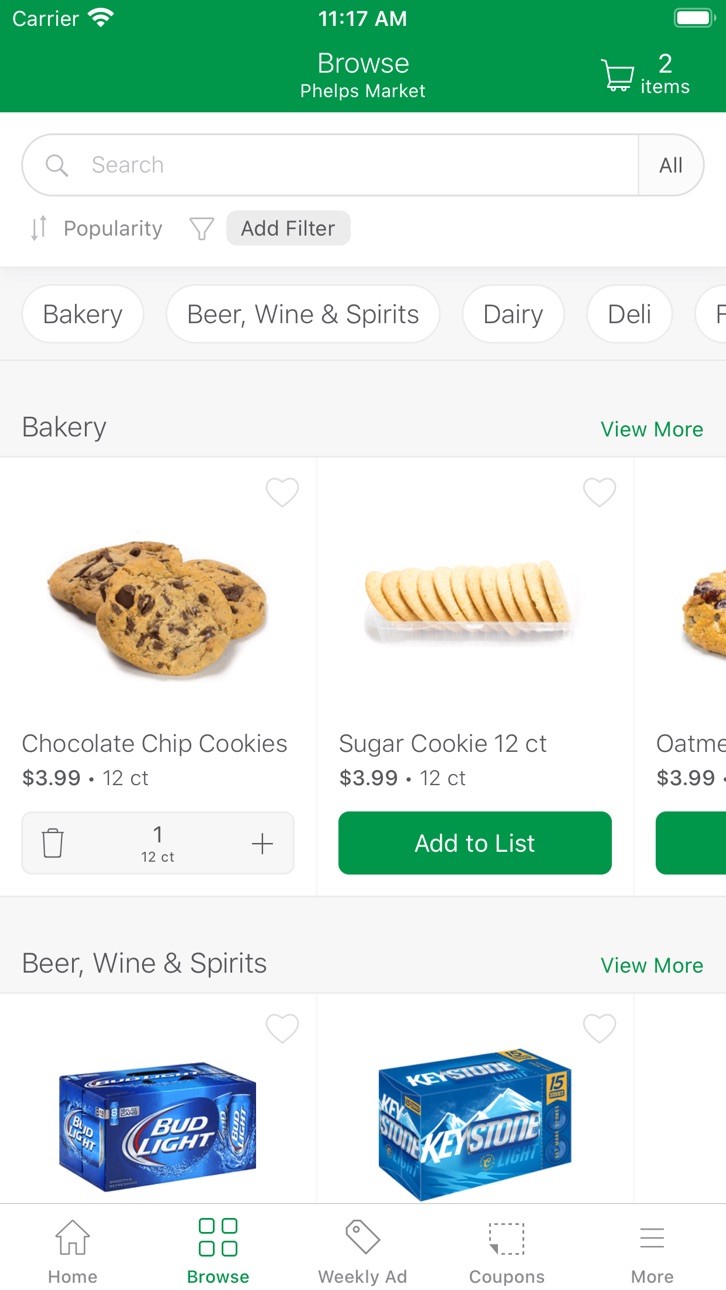Favorite Chocolate Chip Cookies with heart
Viewport: 726px width, 1290px height.
(282, 492)
